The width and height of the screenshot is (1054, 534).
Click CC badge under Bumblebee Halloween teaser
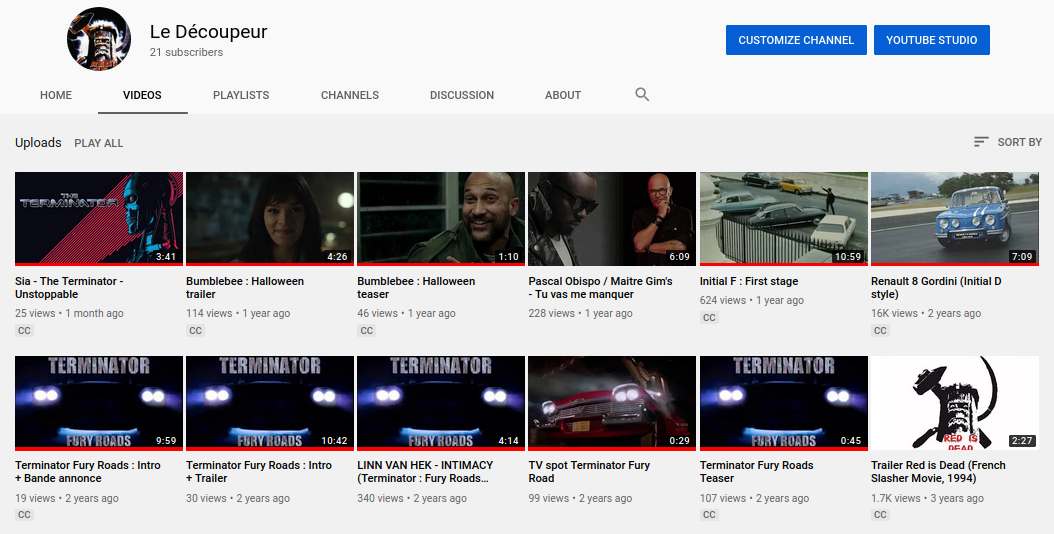coord(366,330)
